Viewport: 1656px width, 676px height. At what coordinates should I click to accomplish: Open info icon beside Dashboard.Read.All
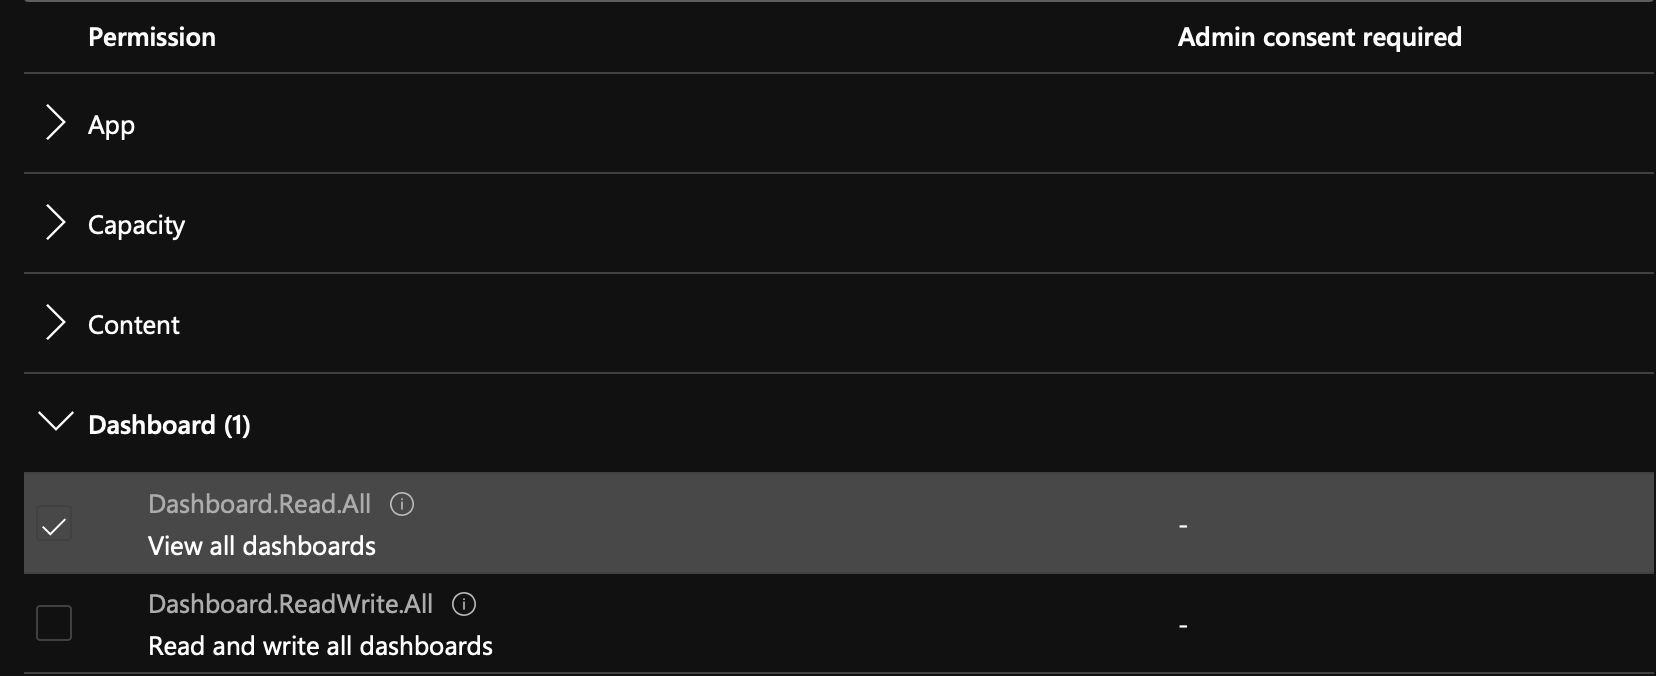[x=402, y=504]
